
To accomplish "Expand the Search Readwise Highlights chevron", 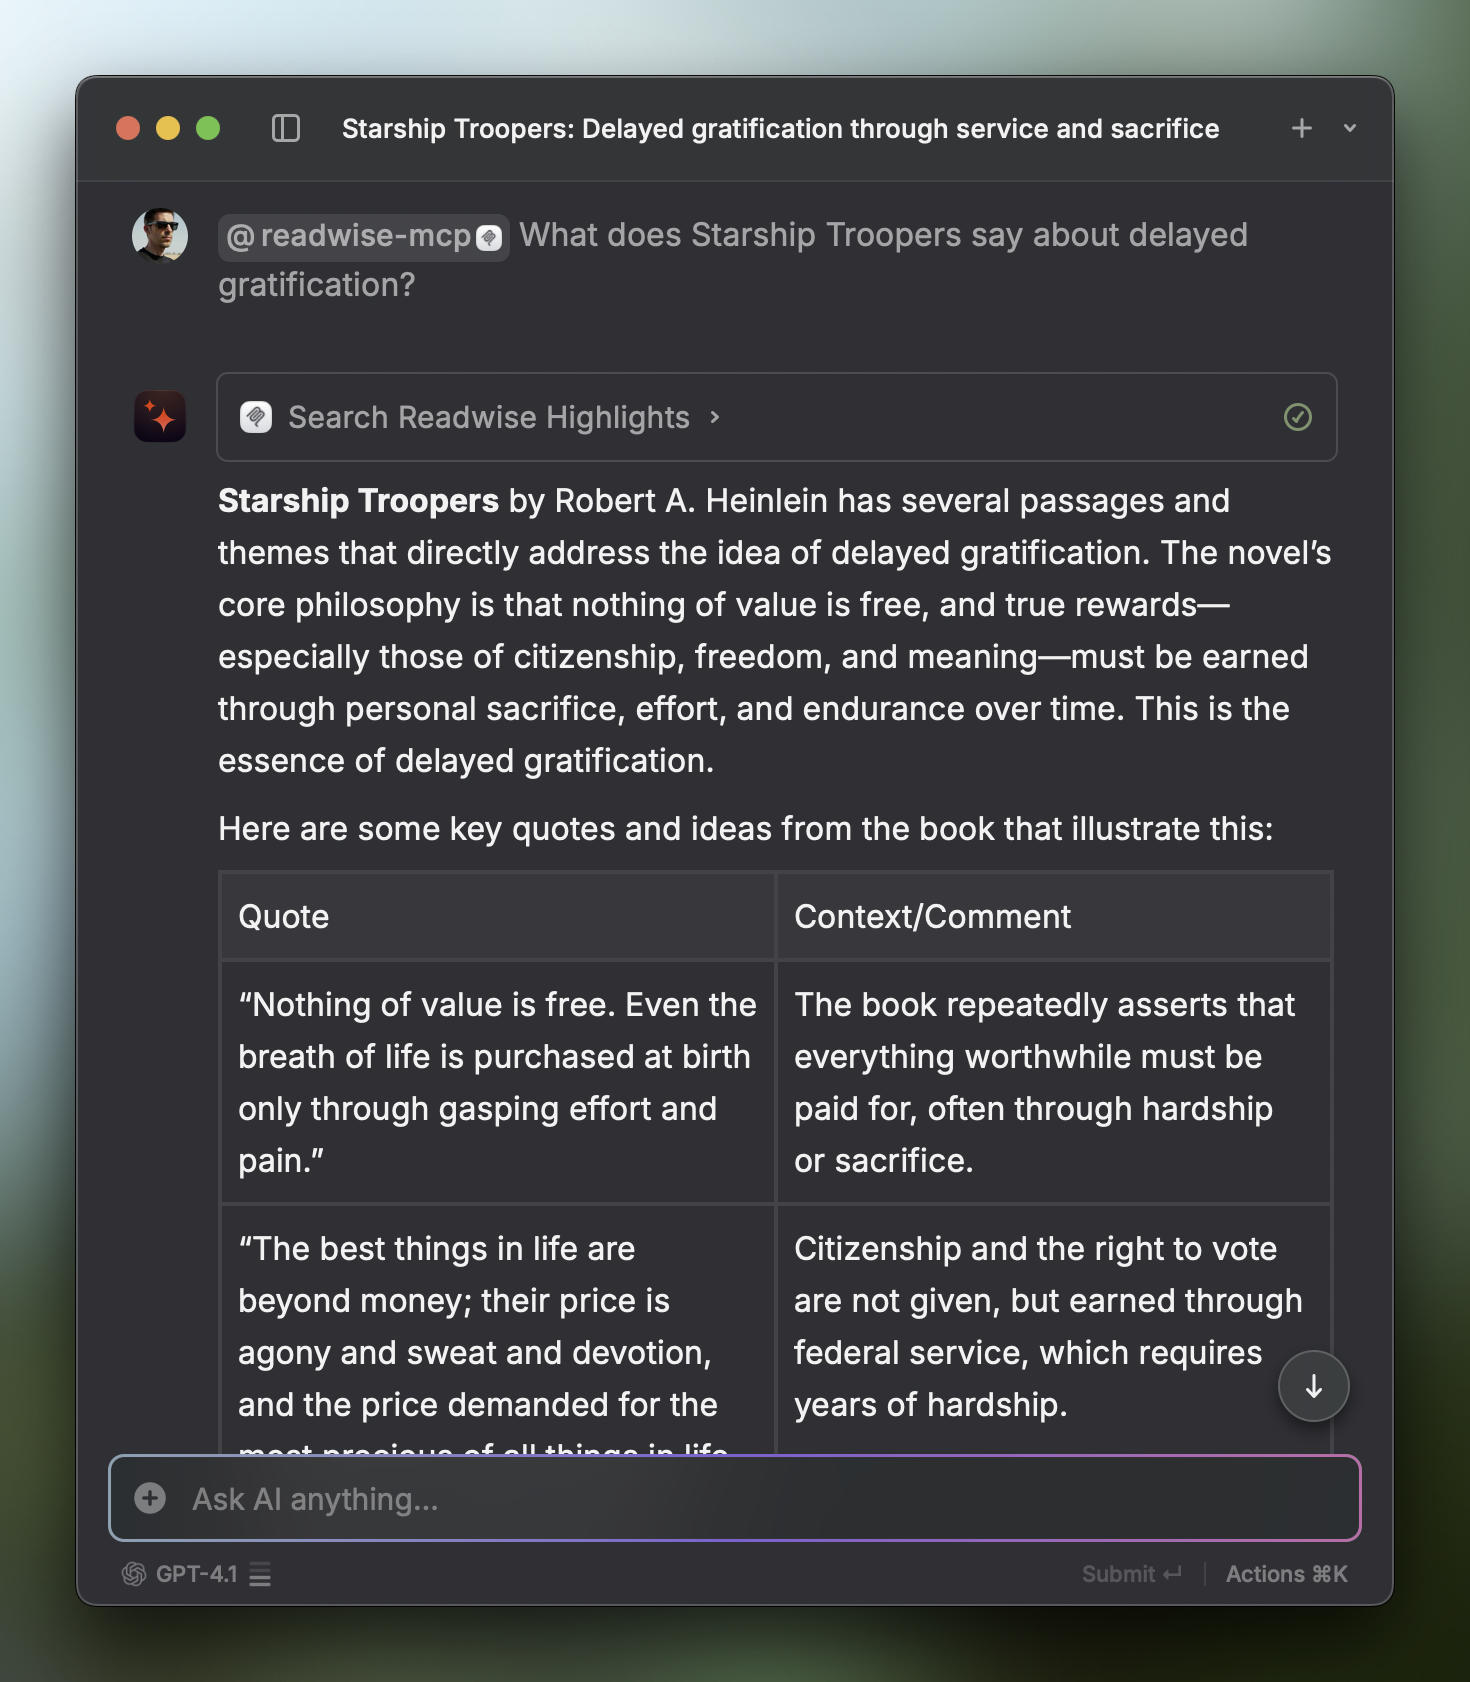I will click(715, 417).
